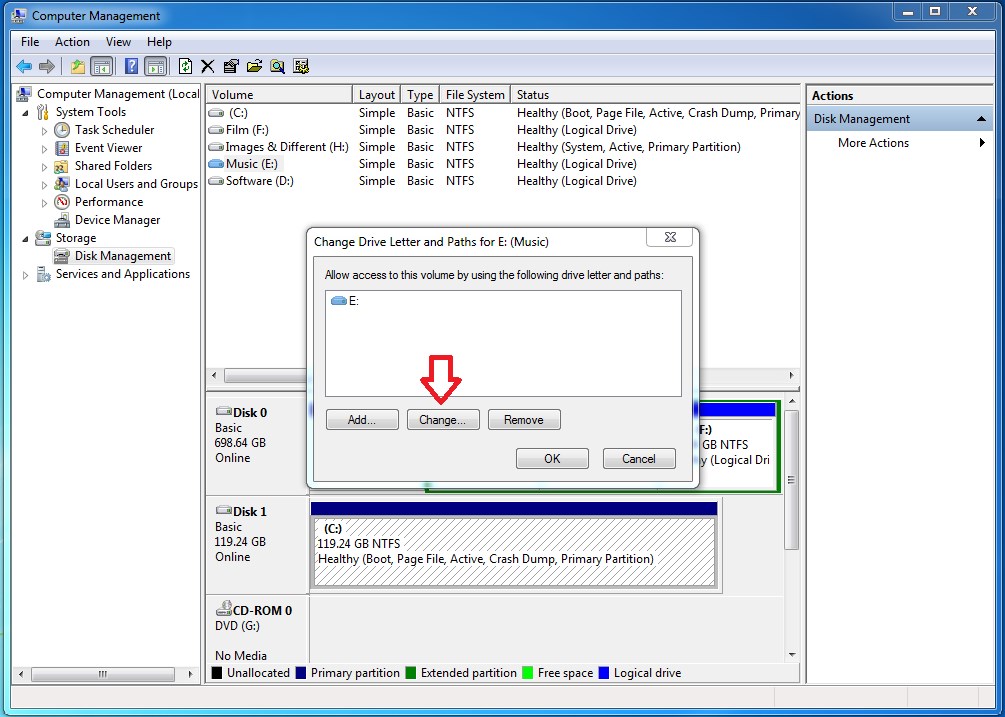The height and width of the screenshot is (717, 1005).
Task: Toggle the Show/Hide Console Tree icon
Action: pyautogui.click(x=101, y=66)
